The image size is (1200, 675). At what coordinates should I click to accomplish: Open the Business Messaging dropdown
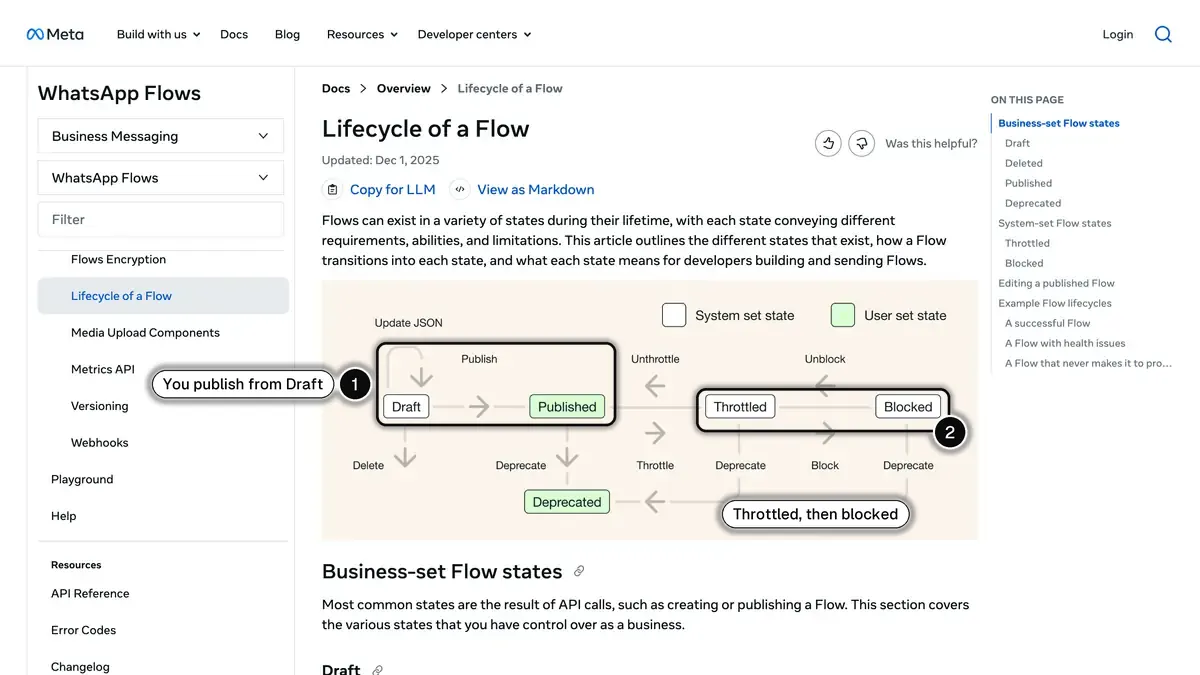[161, 136]
